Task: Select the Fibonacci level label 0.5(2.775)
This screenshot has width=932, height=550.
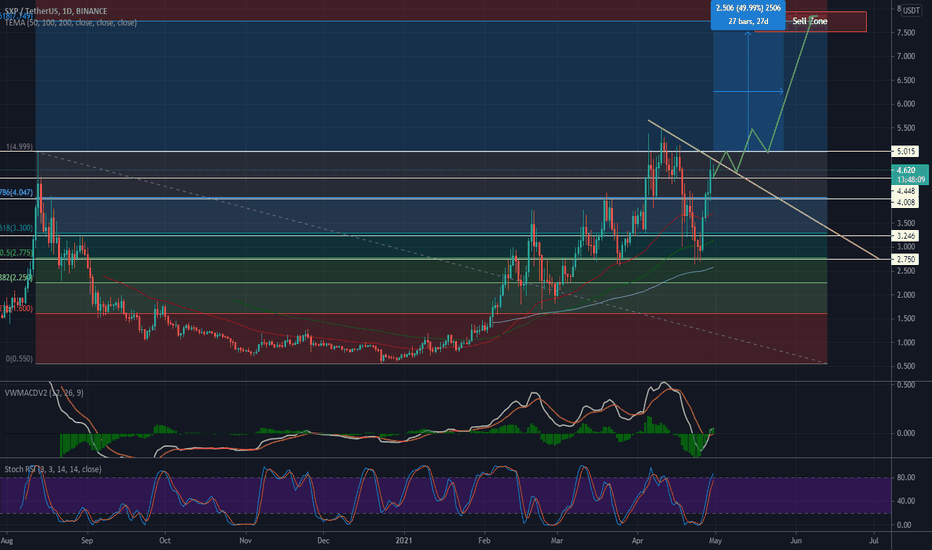Action: point(17,253)
